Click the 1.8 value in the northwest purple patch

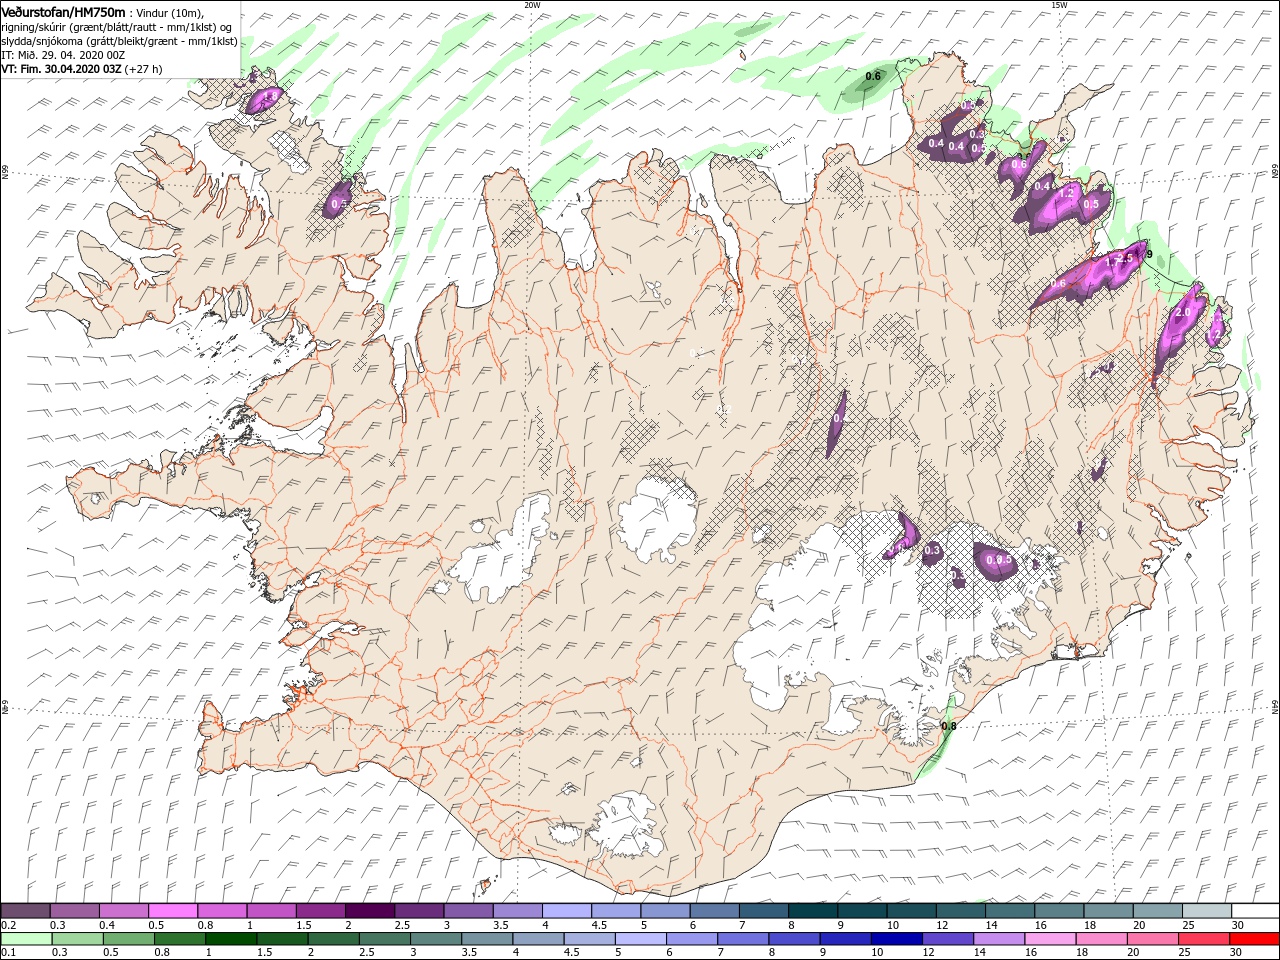click(268, 96)
